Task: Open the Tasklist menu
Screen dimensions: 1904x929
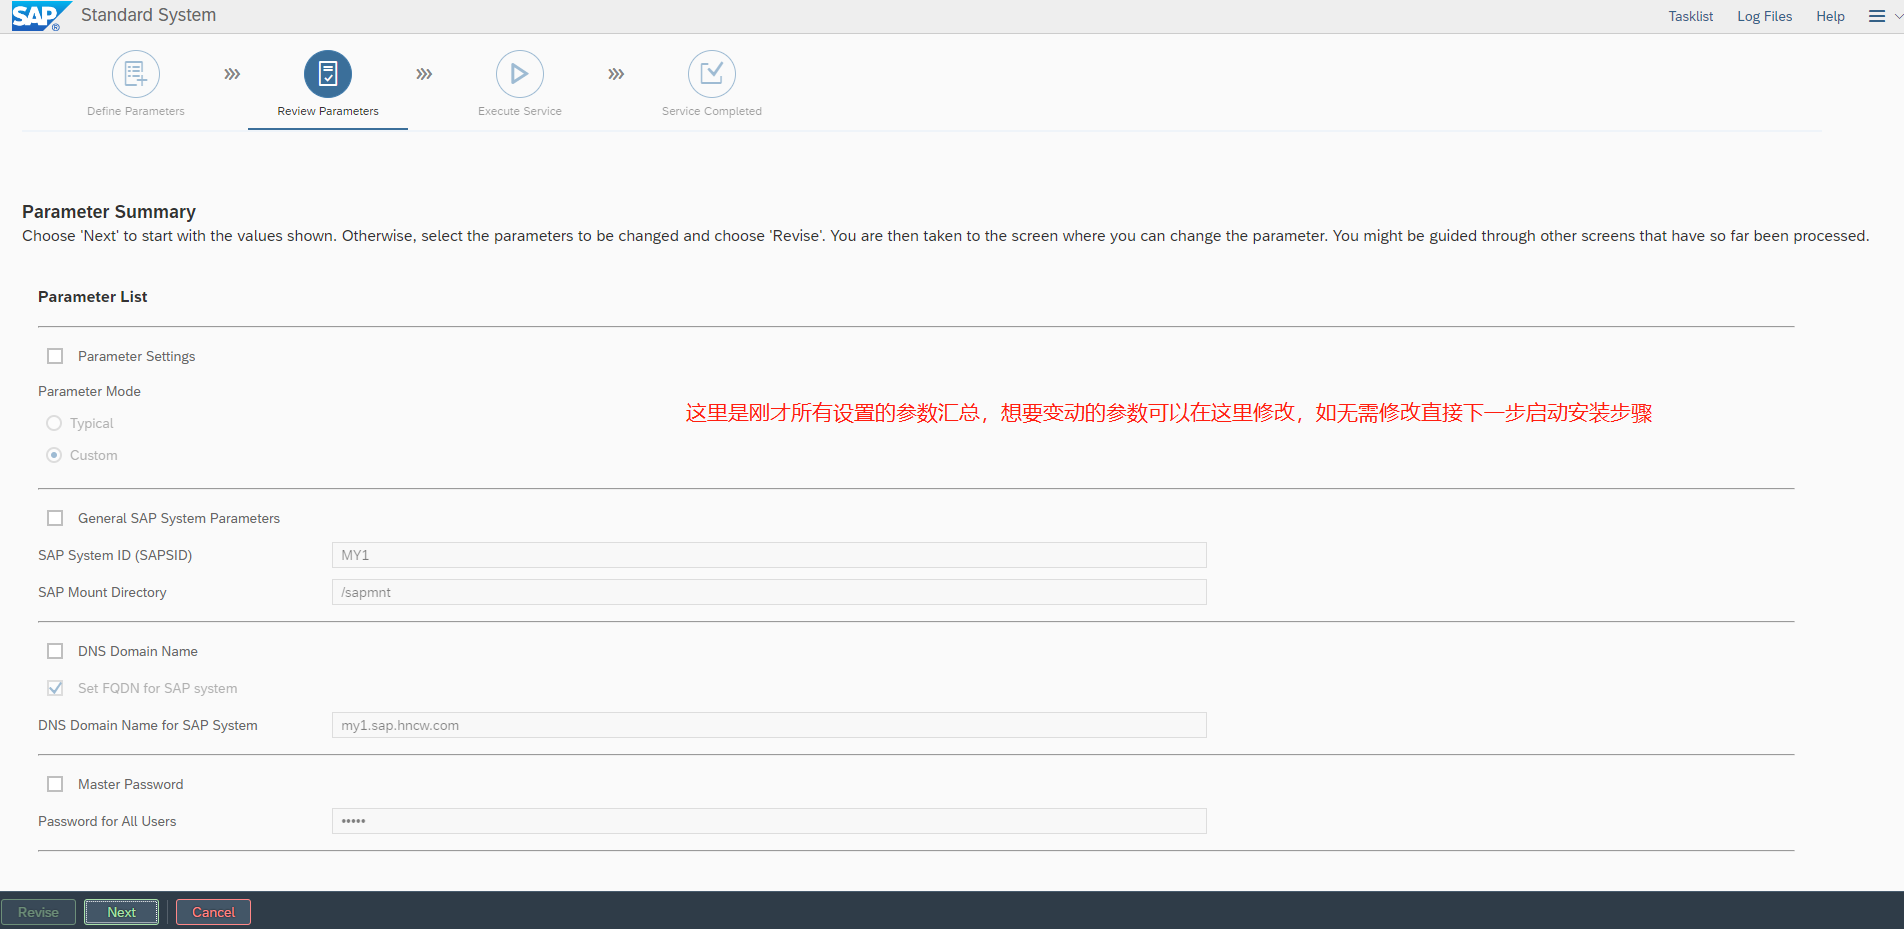Action: click(x=1690, y=16)
